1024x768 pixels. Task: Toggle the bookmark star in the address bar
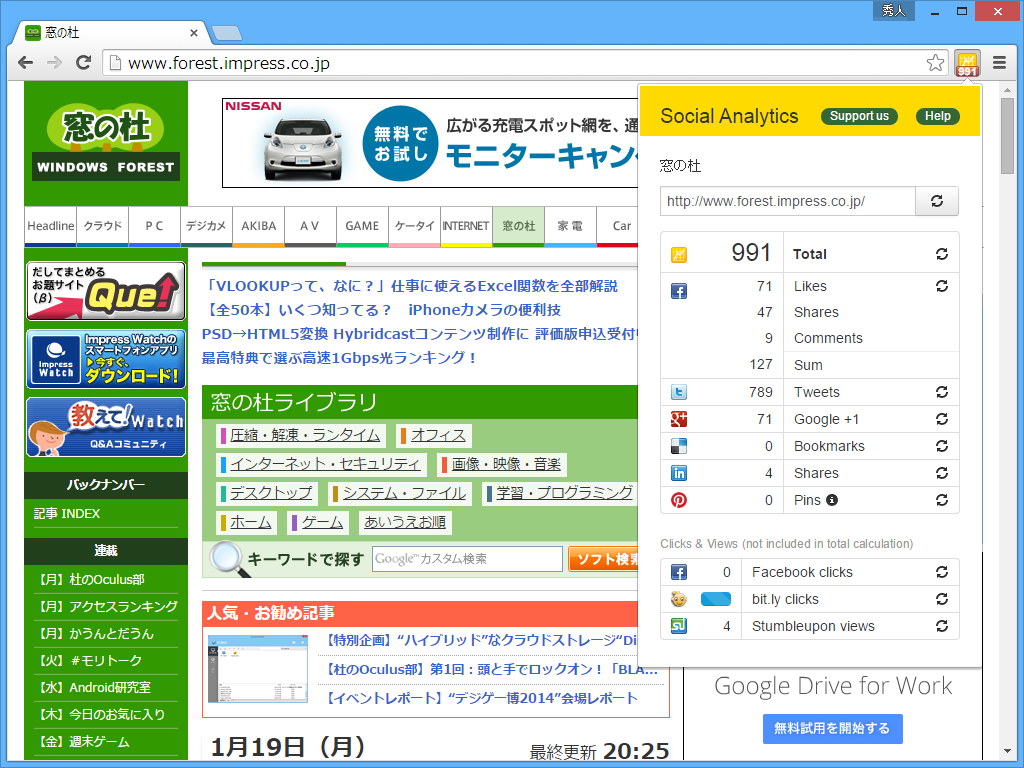(x=935, y=62)
